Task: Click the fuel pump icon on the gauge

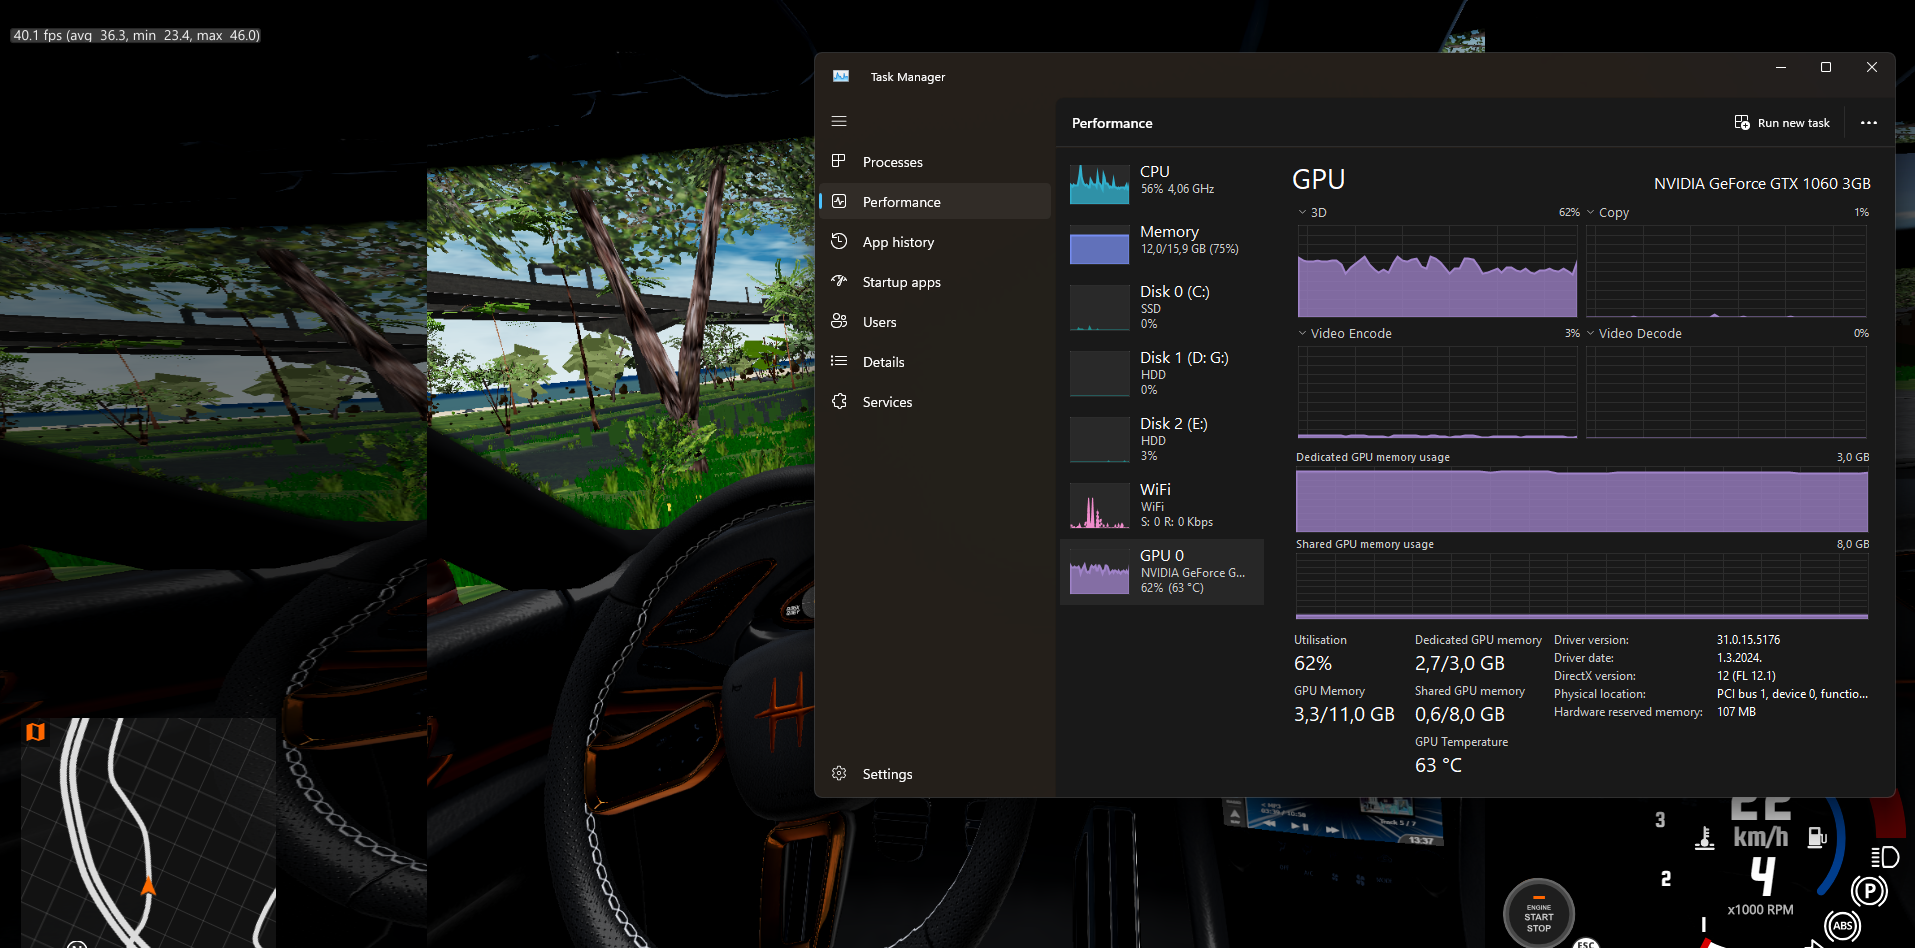Action: coord(1817,837)
